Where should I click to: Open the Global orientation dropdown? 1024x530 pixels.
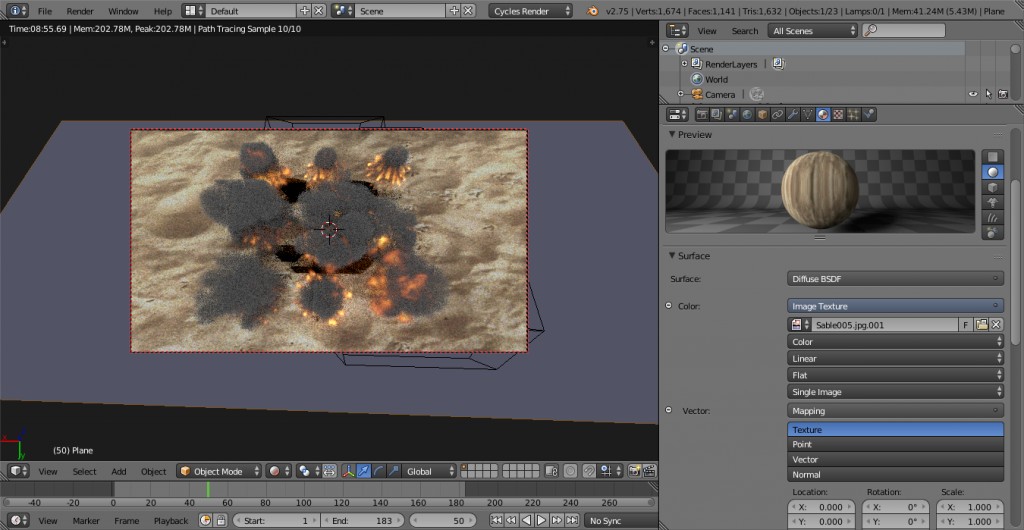tap(430, 471)
